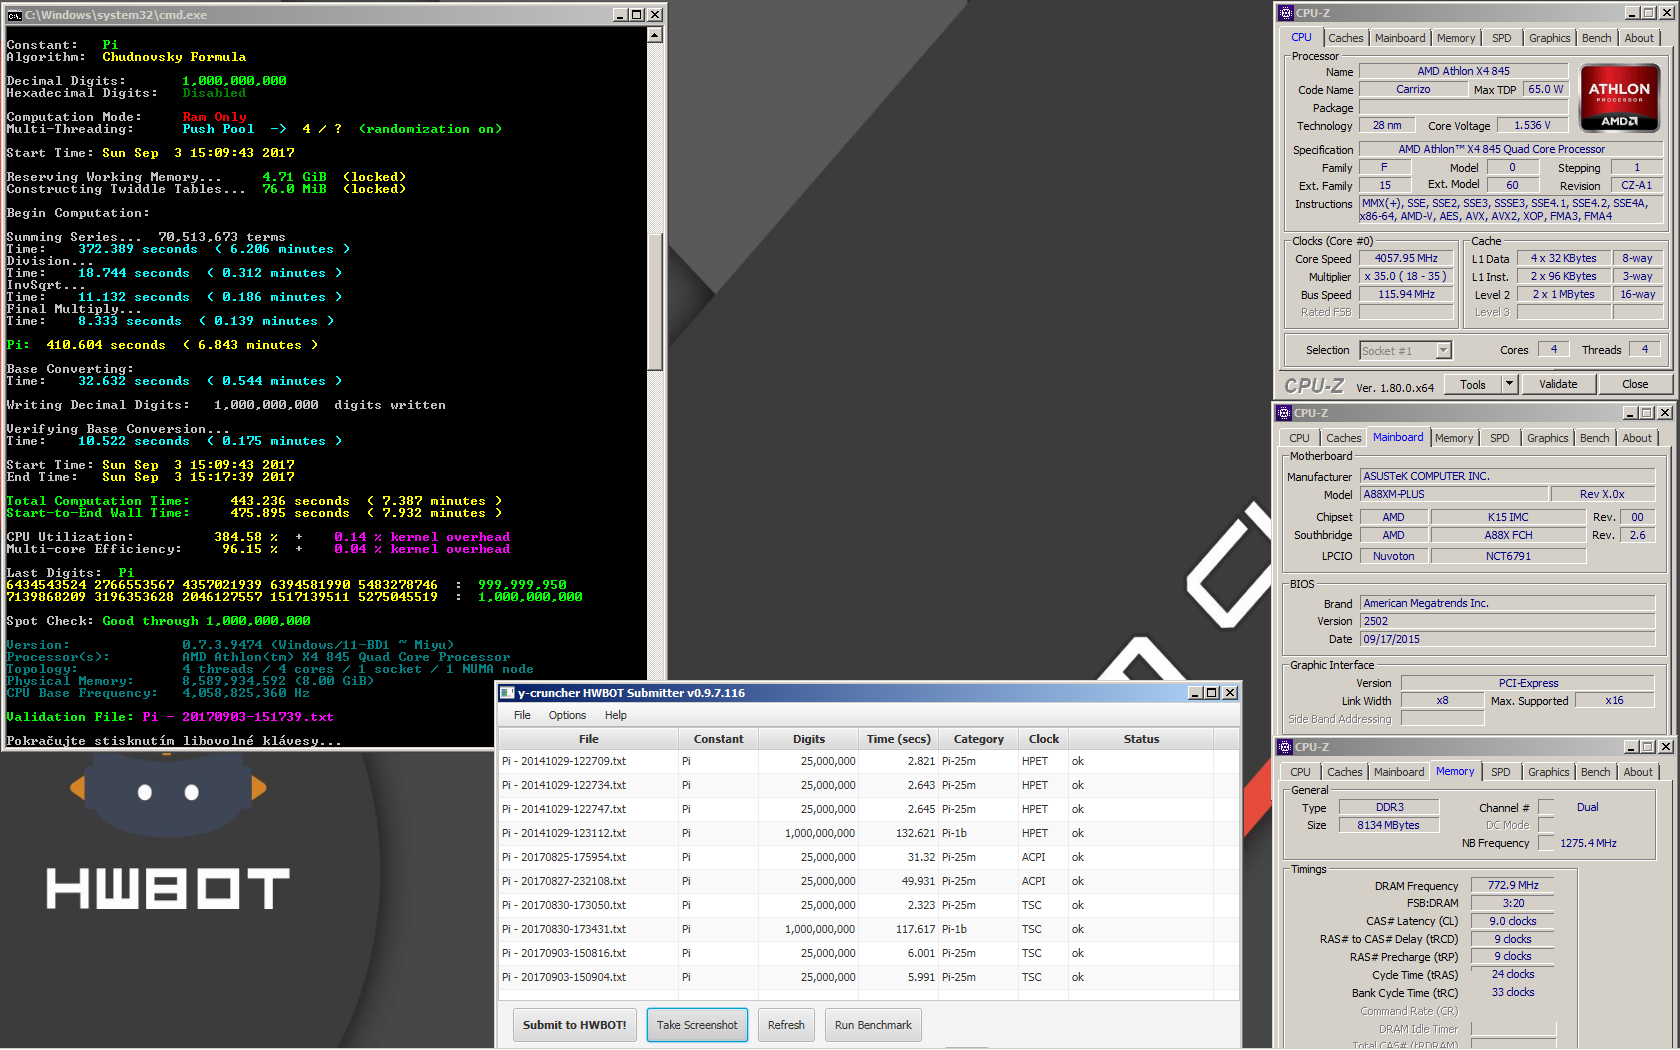Switch to Caches tab in top CPU-Z window

(1345, 38)
